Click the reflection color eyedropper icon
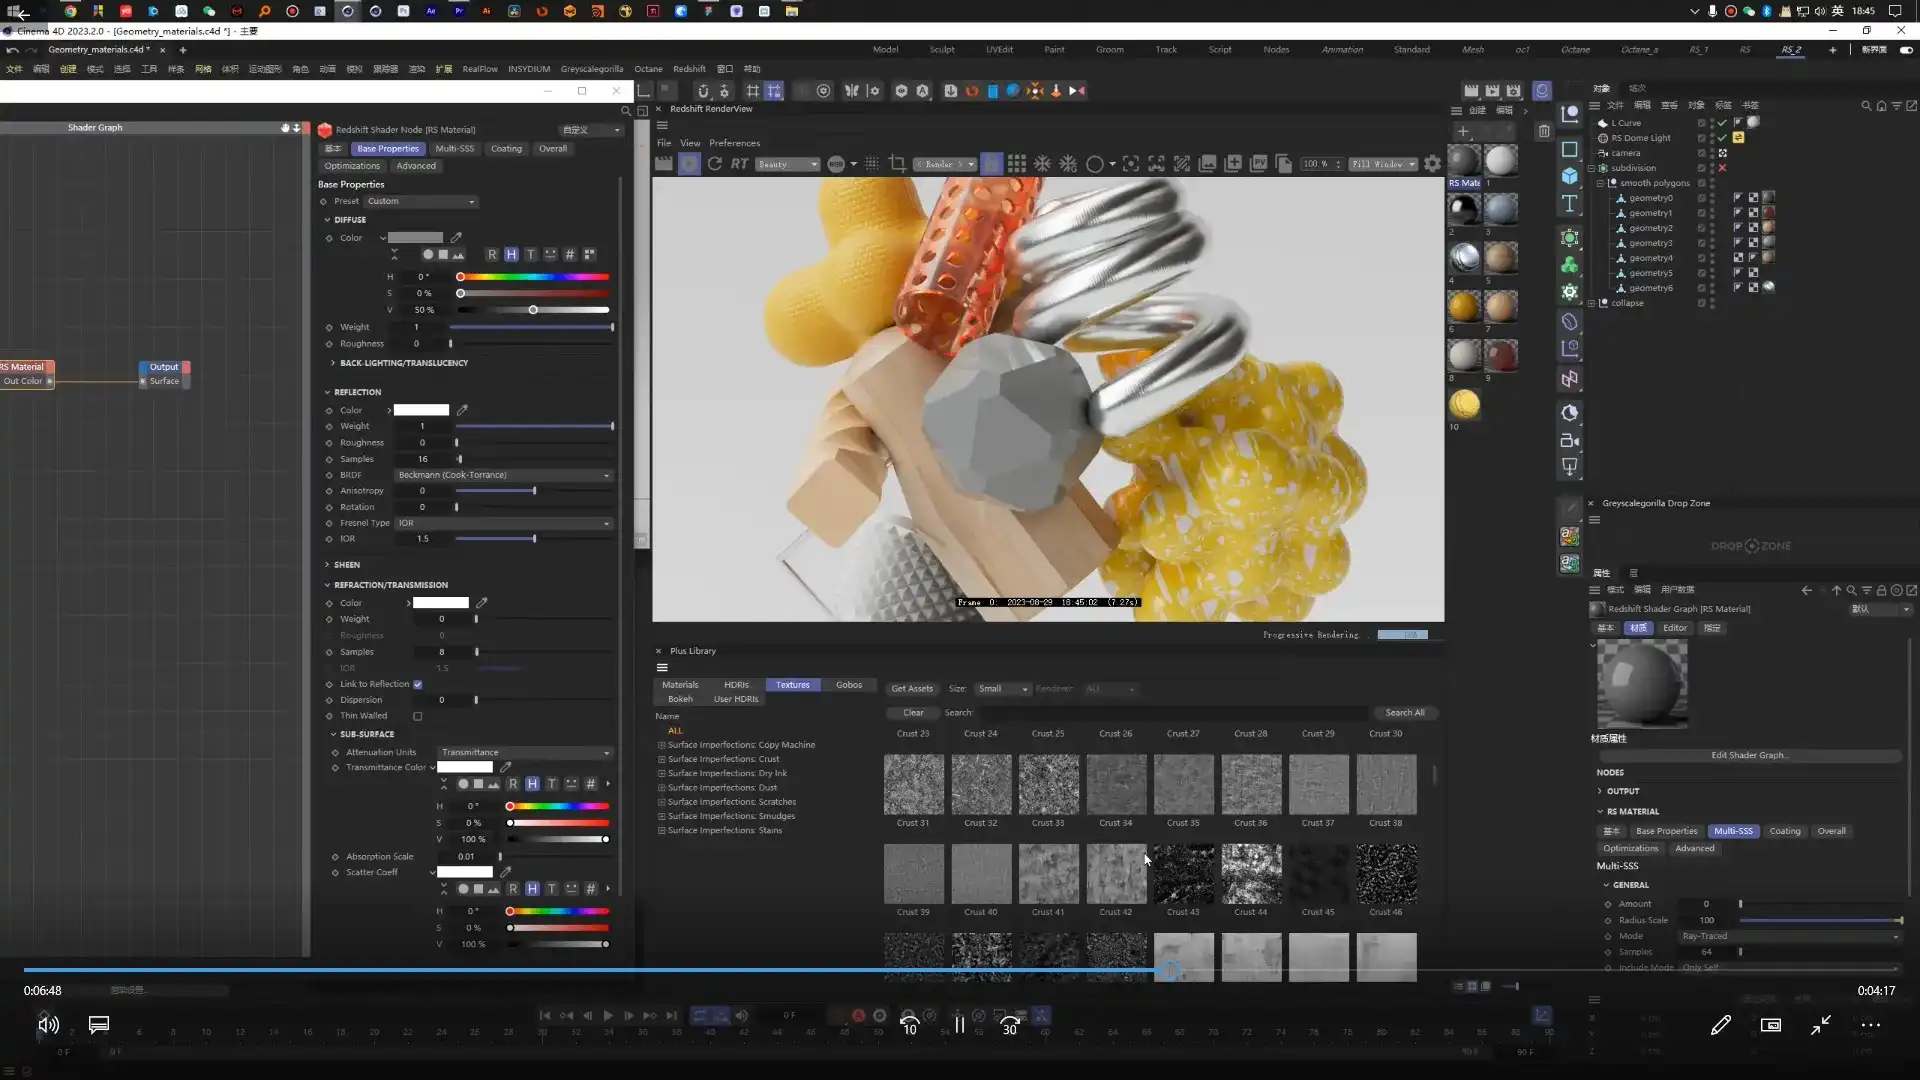 point(462,410)
